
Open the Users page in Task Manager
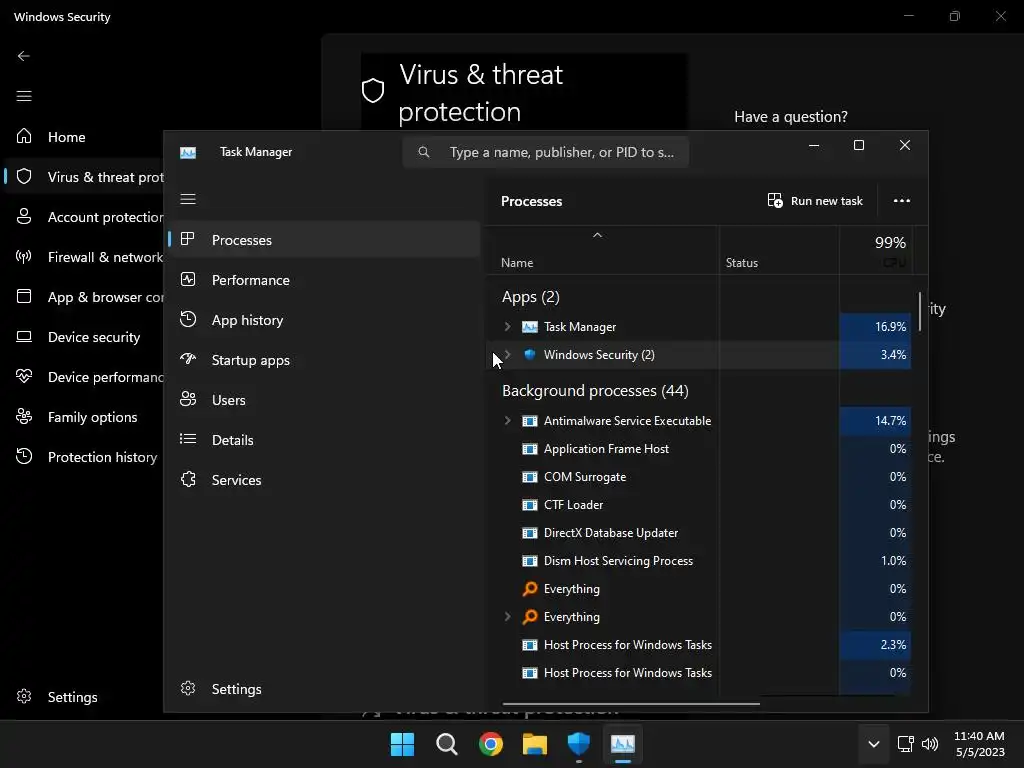tap(324, 400)
